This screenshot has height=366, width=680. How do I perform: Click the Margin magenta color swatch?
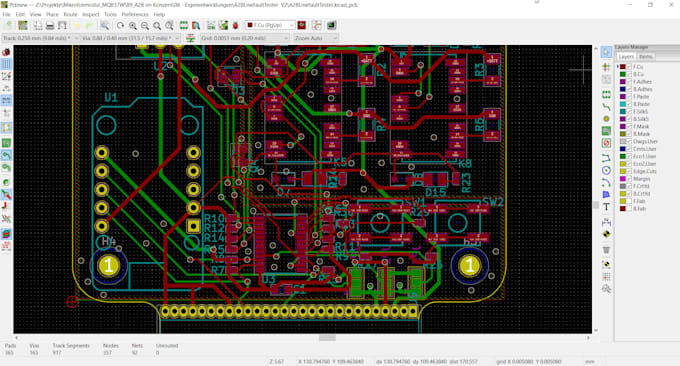pyautogui.click(x=623, y=179)
